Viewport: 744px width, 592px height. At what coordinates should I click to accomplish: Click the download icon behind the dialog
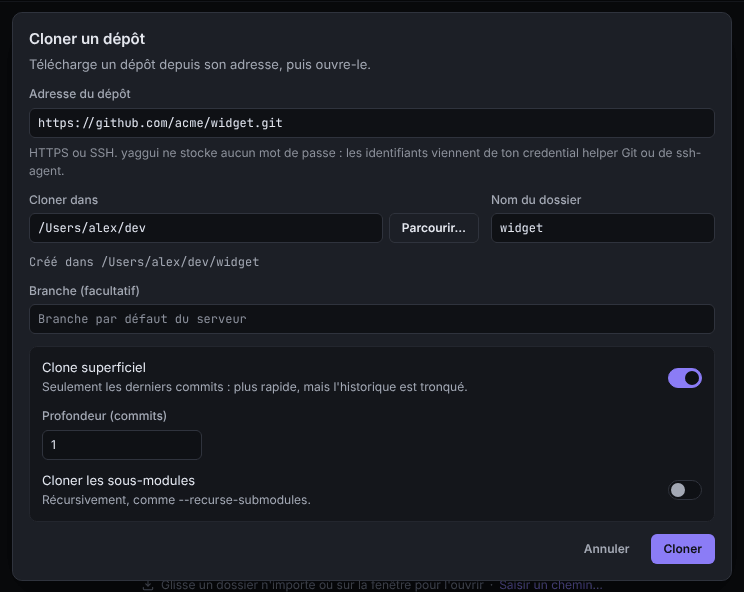pyautogui.click(x=148, y=585)
